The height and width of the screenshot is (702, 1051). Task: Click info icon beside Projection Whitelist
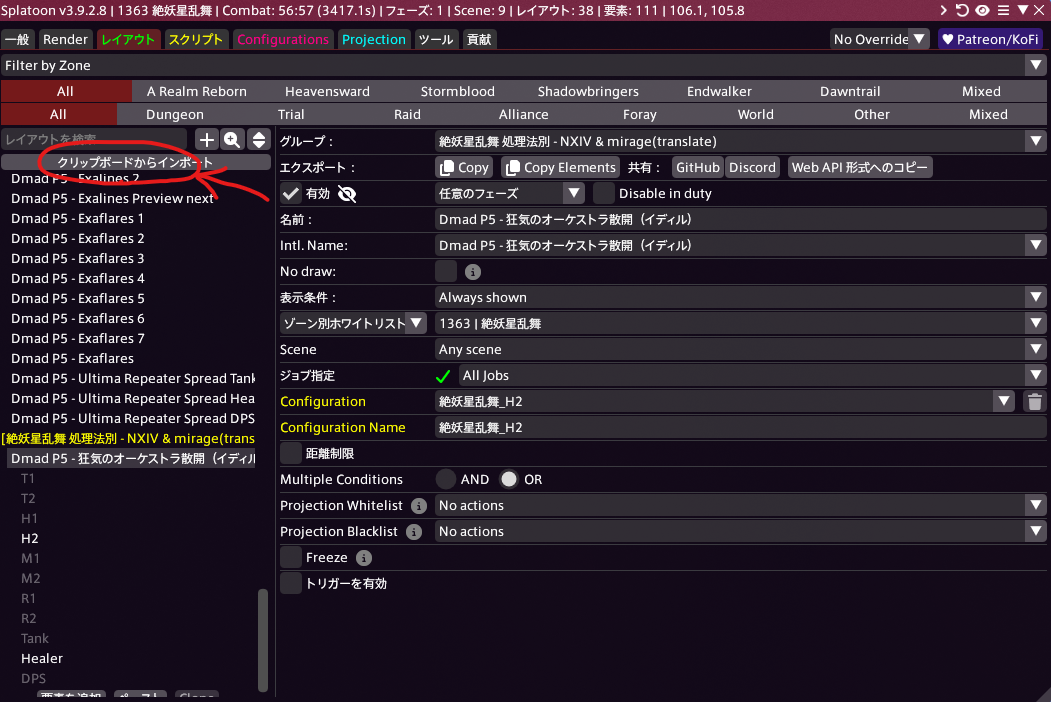click(419, 506)
